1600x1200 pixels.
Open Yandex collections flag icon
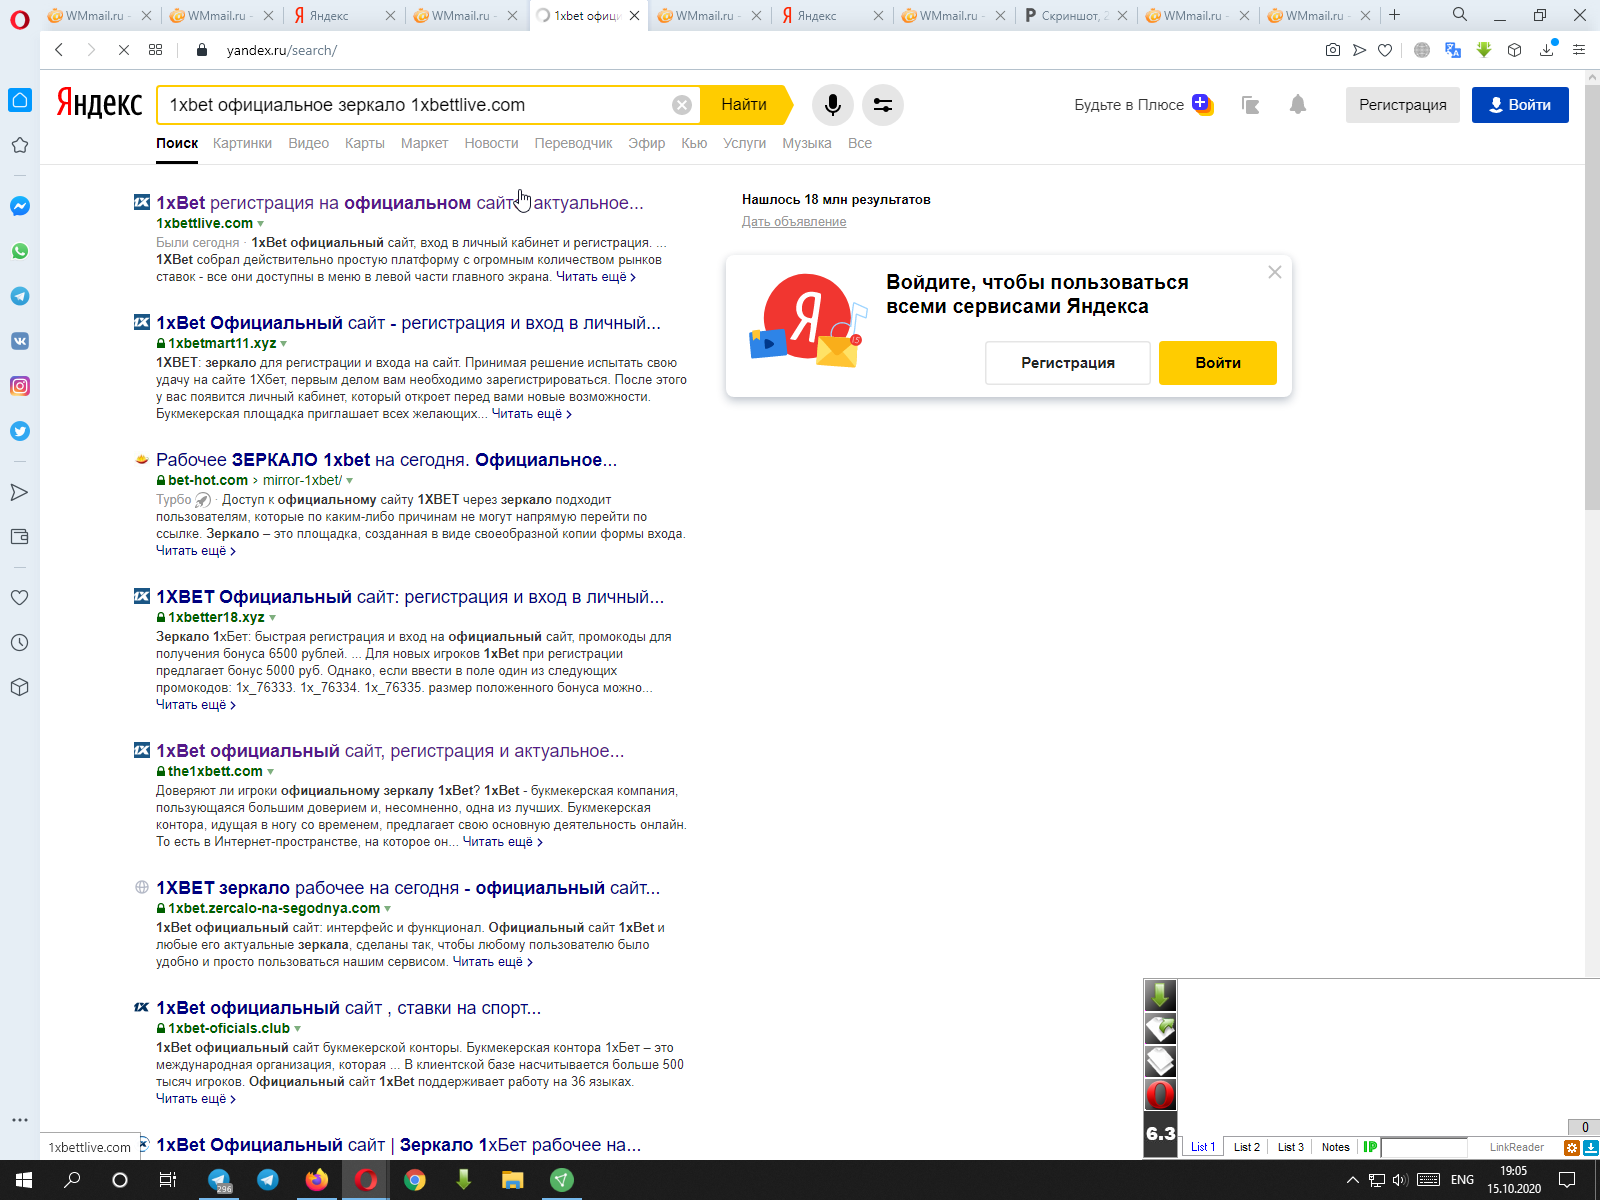coord(1250,105)
